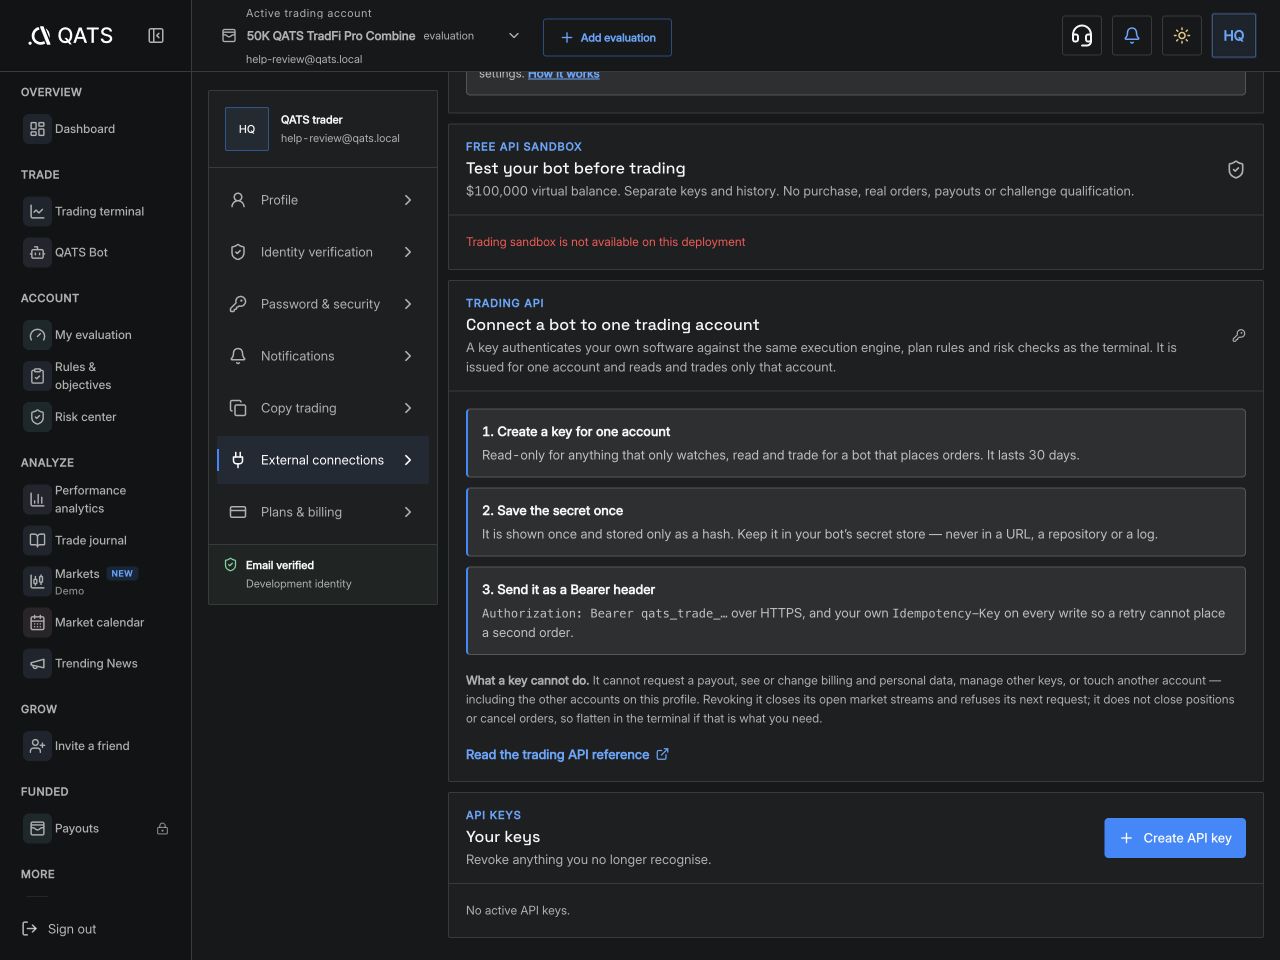Click the Email verified status

tap(280, 565)
